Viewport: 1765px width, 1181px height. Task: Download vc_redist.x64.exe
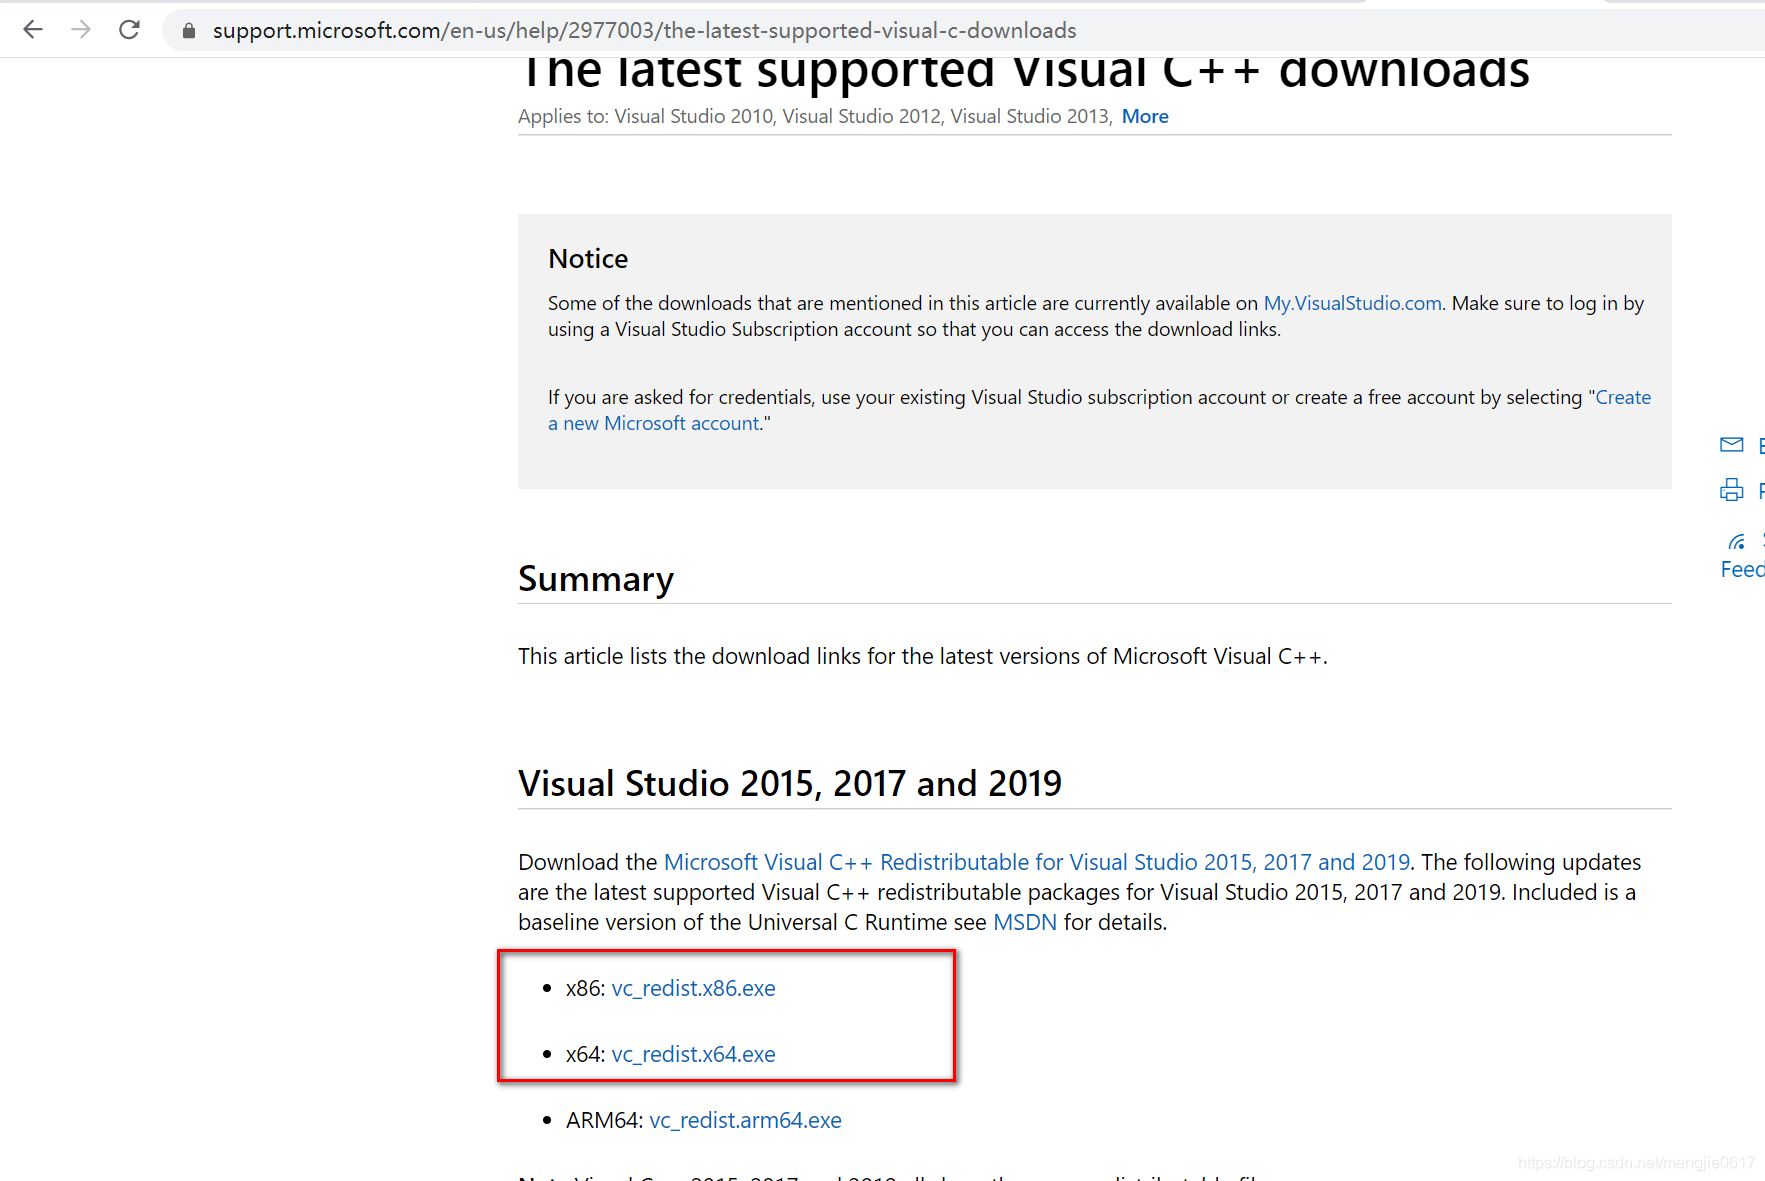693,1054
